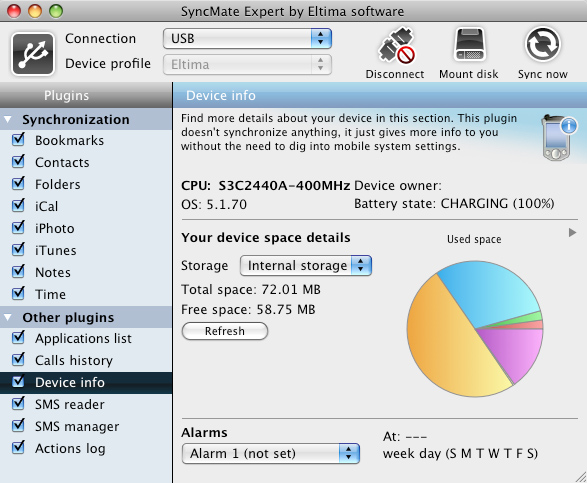Open the Folders plugin
Viewport: 587px width, 483px height.
pyautogui.click(x=86, y=184)
